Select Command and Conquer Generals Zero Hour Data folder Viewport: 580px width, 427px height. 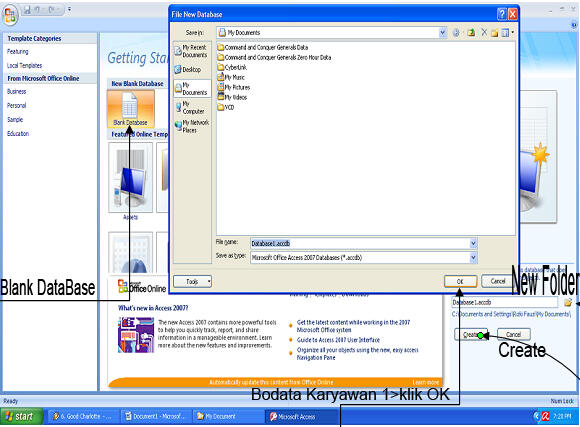click(x=274, y=57)
